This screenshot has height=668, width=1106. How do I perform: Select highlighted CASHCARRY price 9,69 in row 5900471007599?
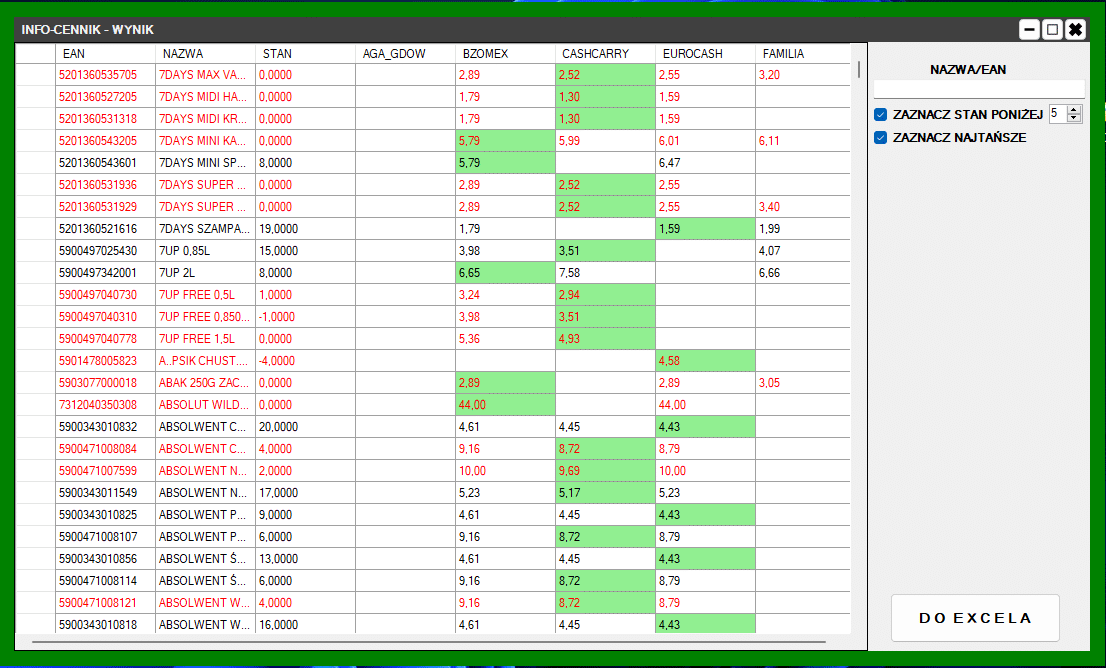(606, 470)
